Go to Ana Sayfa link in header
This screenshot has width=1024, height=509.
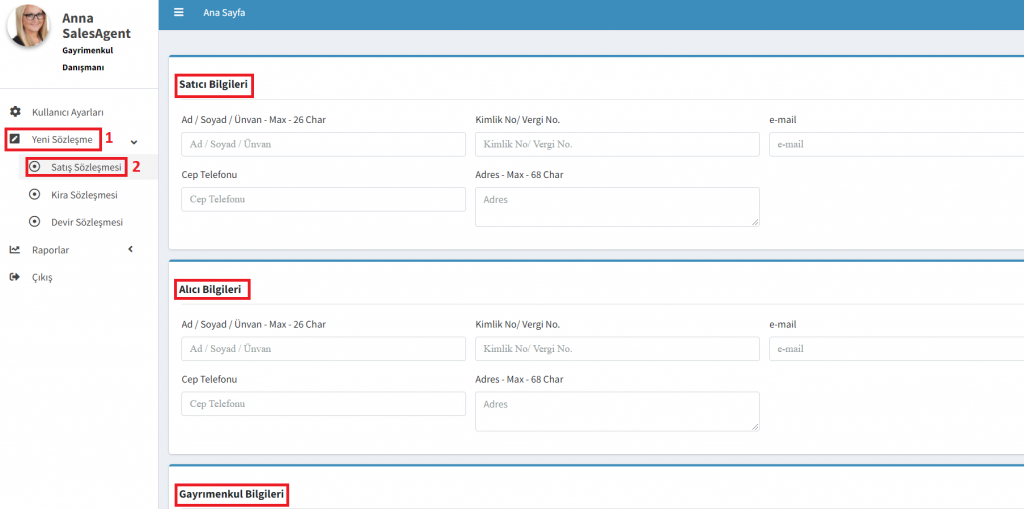point(224,13)
